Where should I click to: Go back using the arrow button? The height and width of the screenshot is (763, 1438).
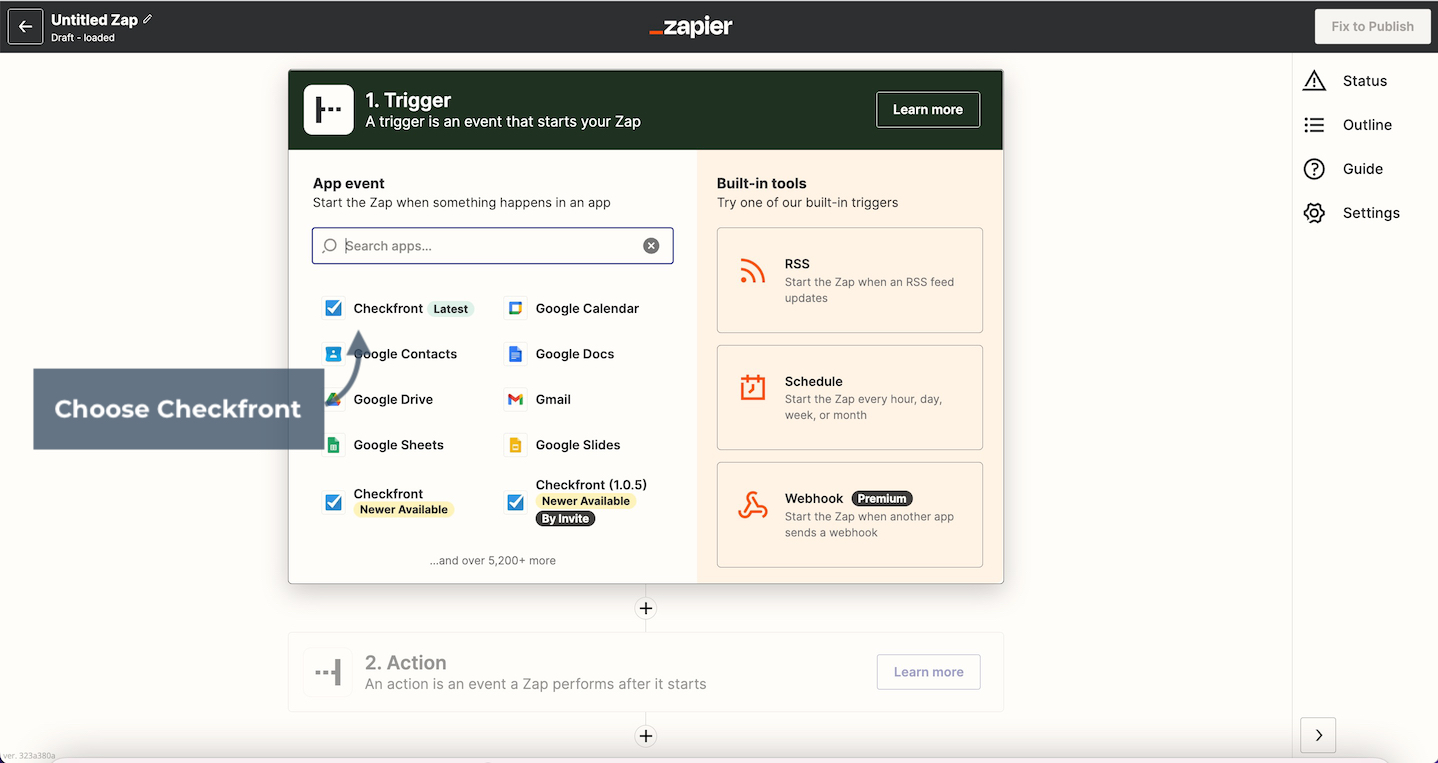pyautogui.click(x=25, y=27)
